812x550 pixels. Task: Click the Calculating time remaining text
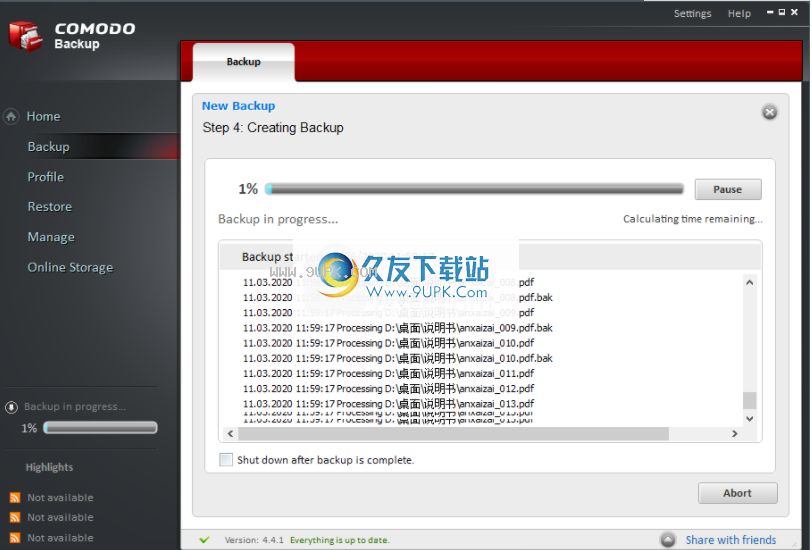(692, 219)
